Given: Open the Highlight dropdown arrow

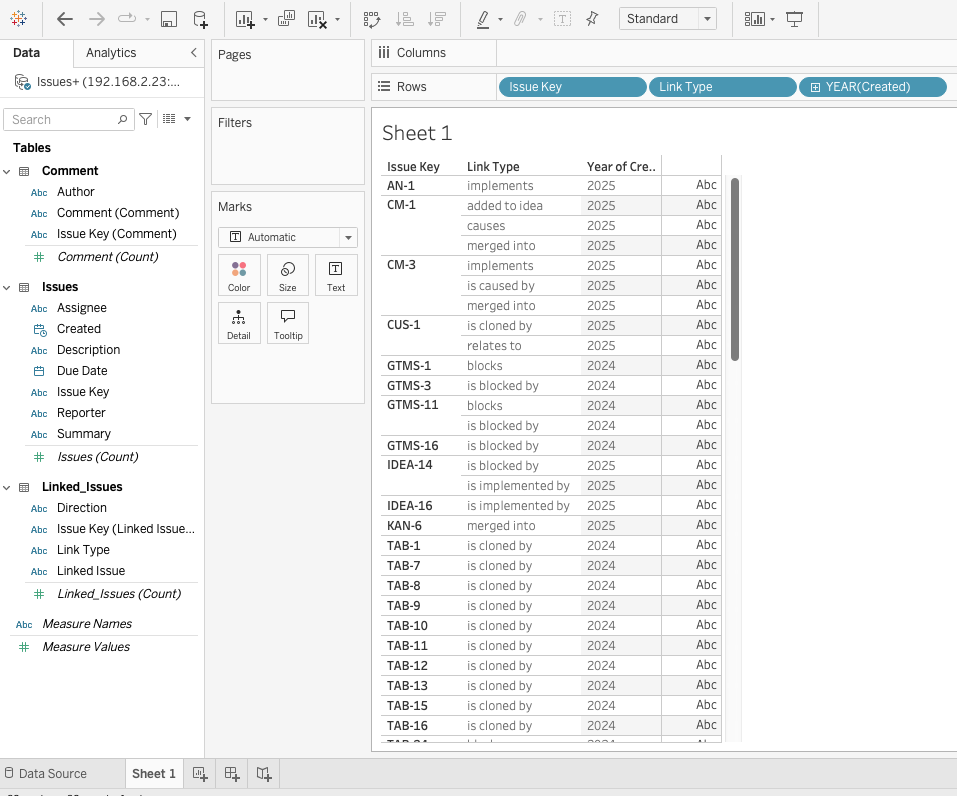Looking at the screenshot, I should (500, 19).
